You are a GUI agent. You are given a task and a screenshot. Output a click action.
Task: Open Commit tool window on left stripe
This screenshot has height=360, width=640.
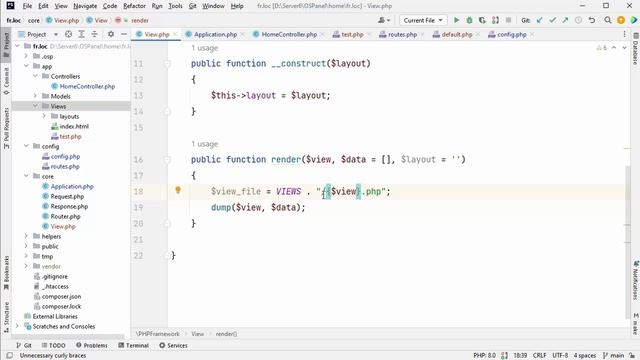tap(6, 81)
